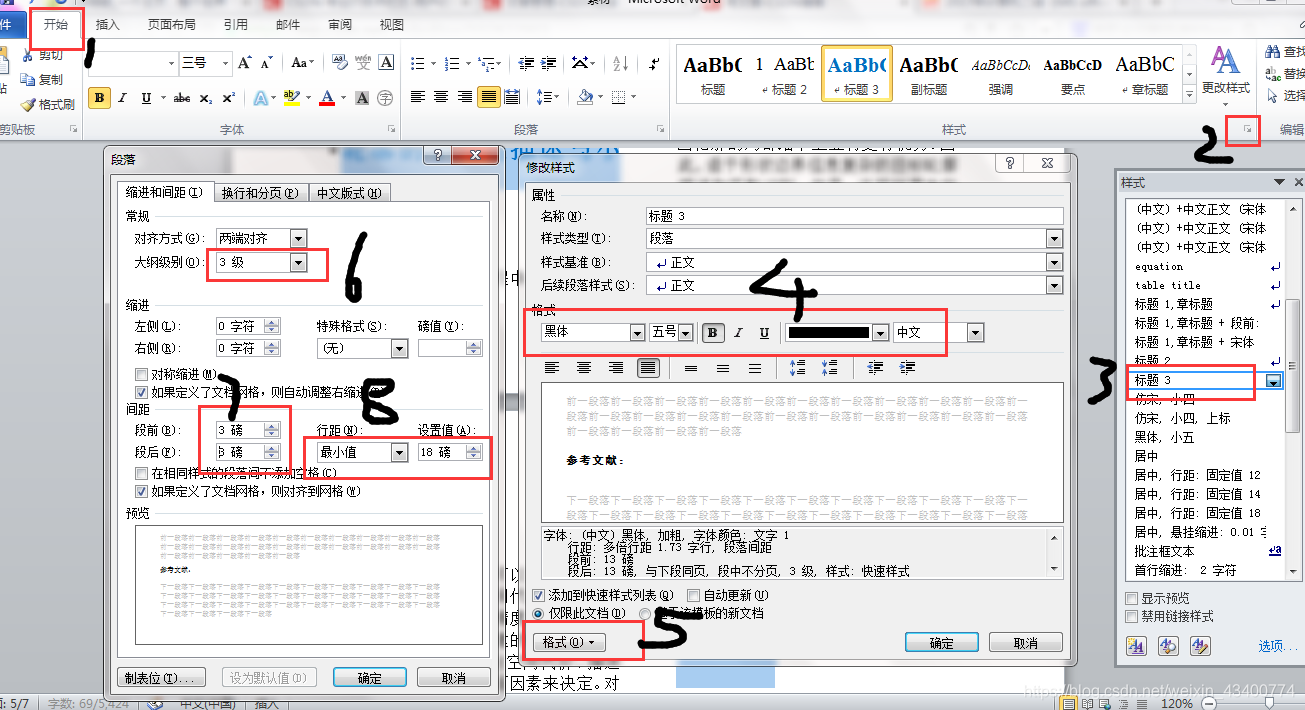Apply subscript formatting in ribbon

tap(205, 98)
